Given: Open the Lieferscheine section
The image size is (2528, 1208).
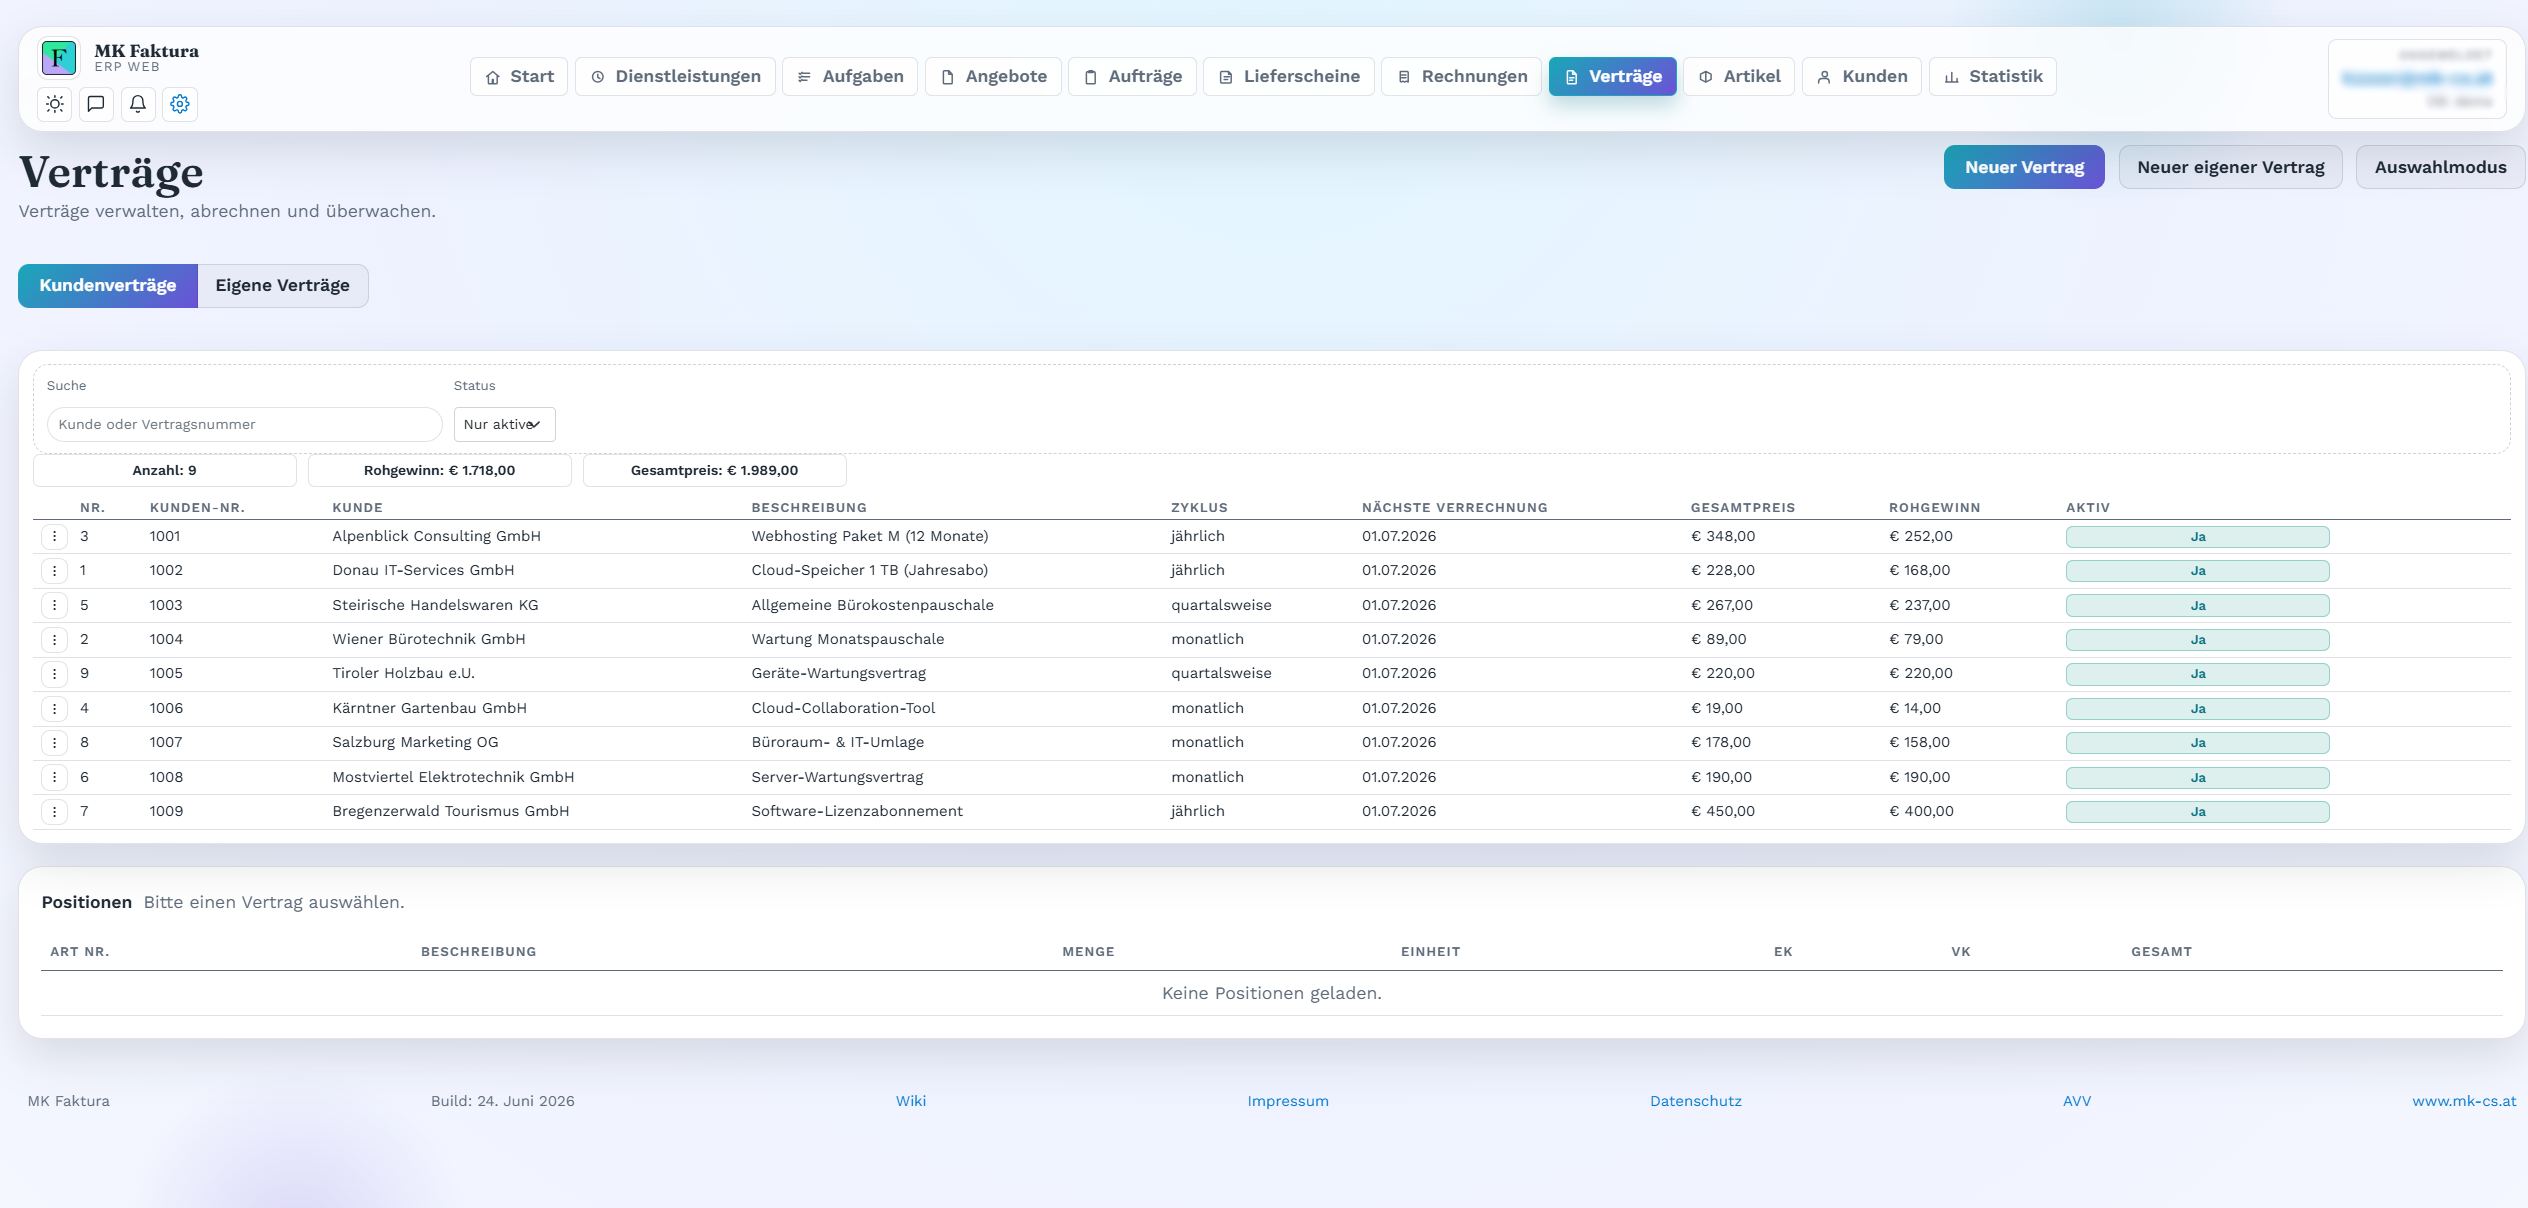Looking at the screenshot, I should click(1289, 77).
